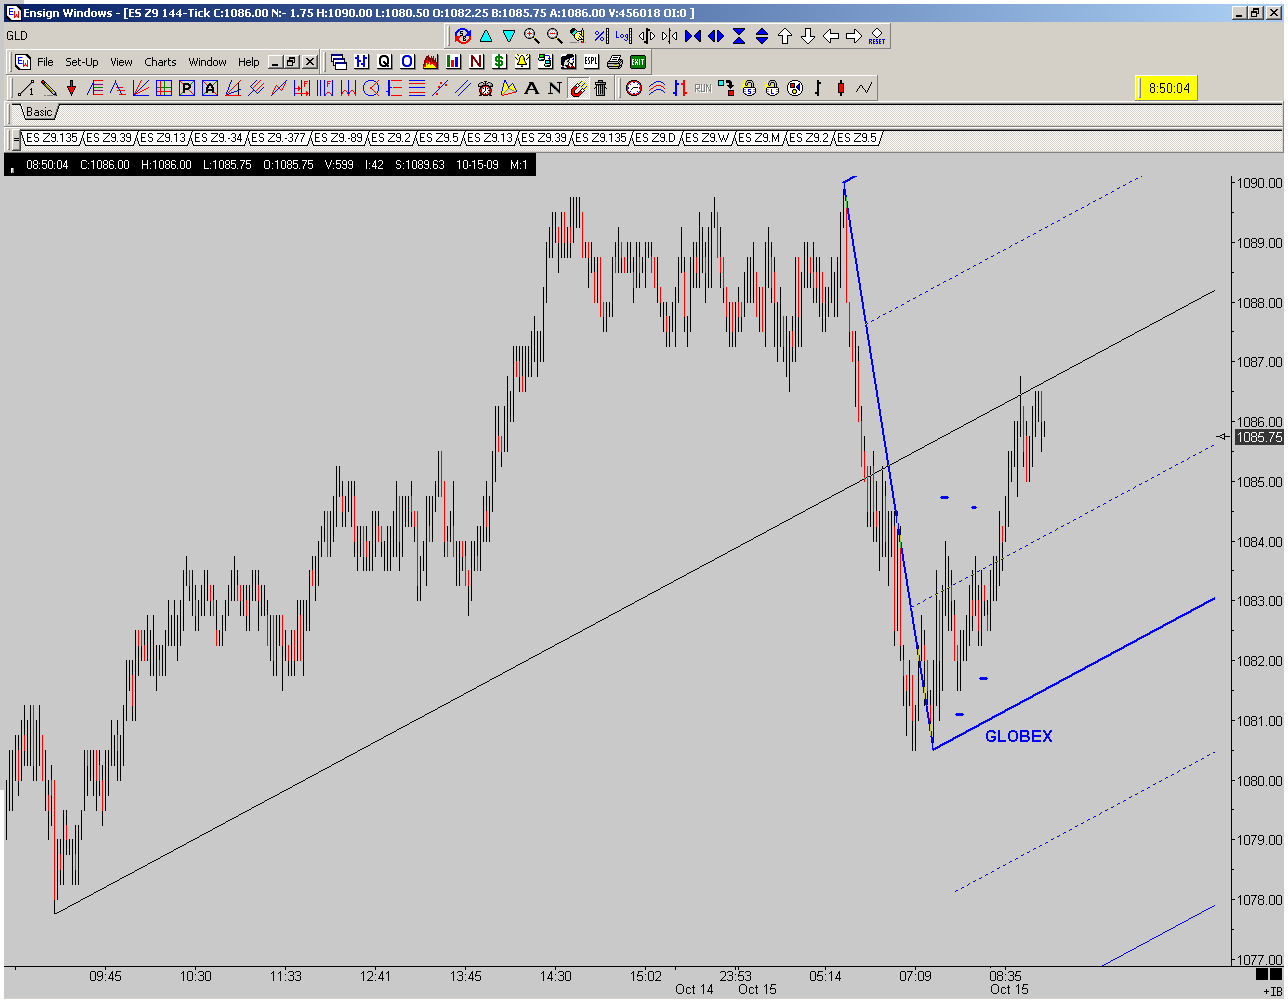
Task: Switch to the ES Z9.-377 chart tab
Action: point(278,138)
